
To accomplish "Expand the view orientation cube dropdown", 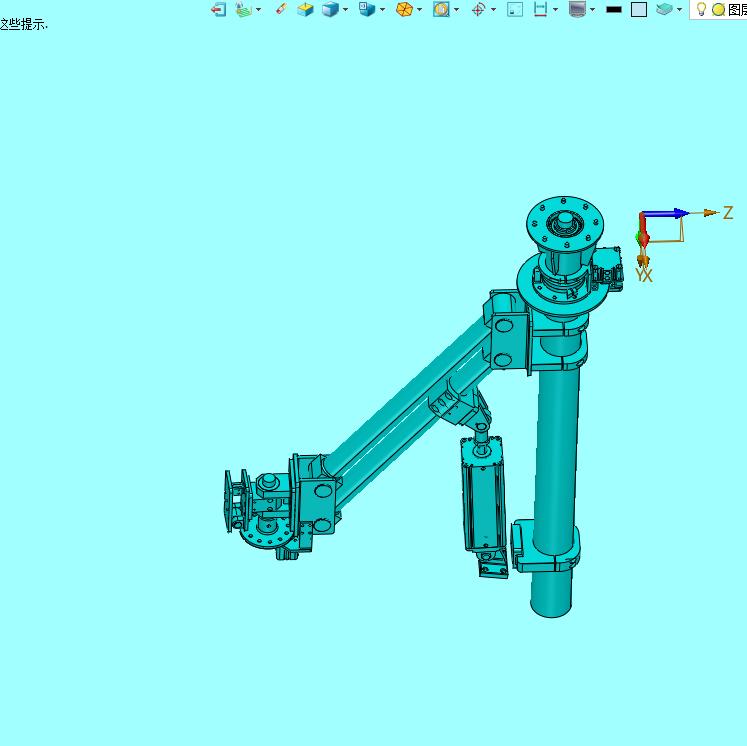I will 383,10.
